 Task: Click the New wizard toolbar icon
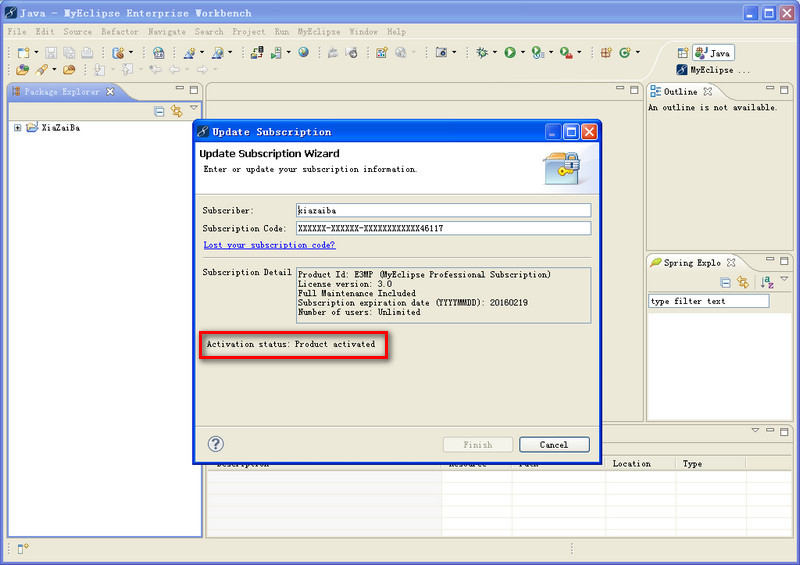click(23, 53)
